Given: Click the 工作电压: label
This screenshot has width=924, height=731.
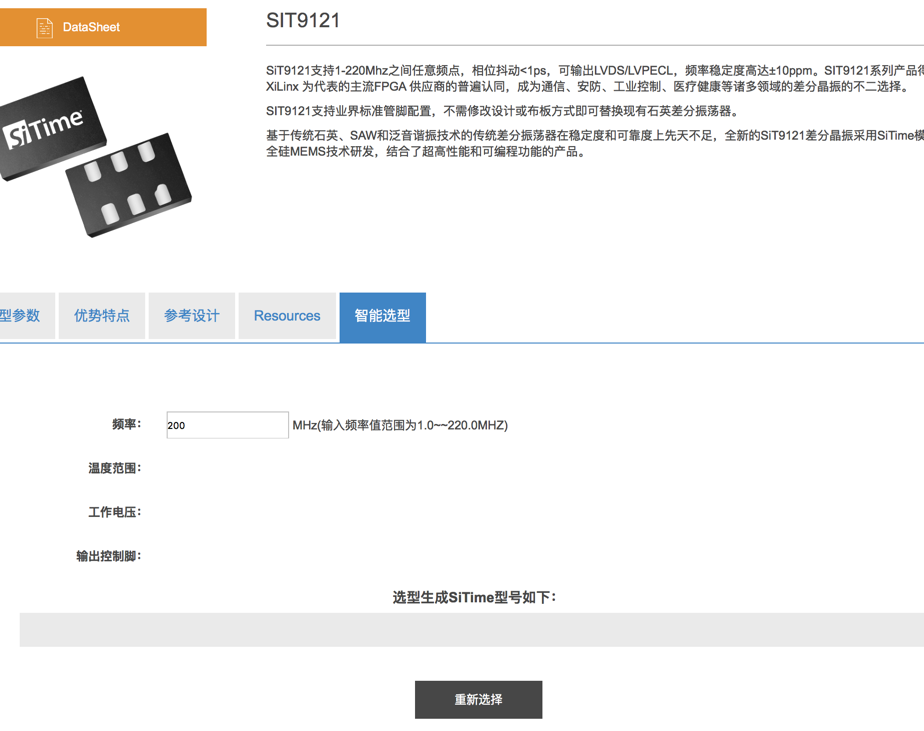Looking at the screenshot, I should [115, 512].
